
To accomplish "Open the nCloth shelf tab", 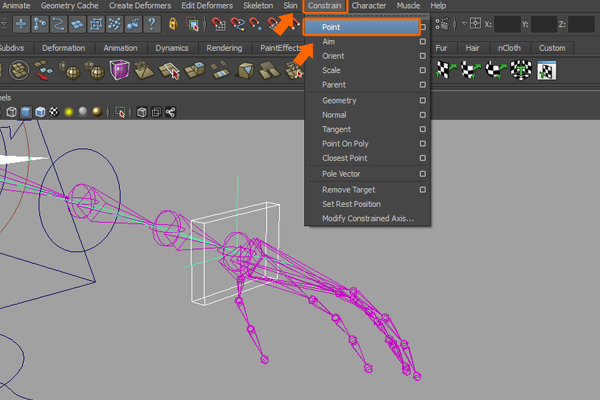I will tap(509, 48).
